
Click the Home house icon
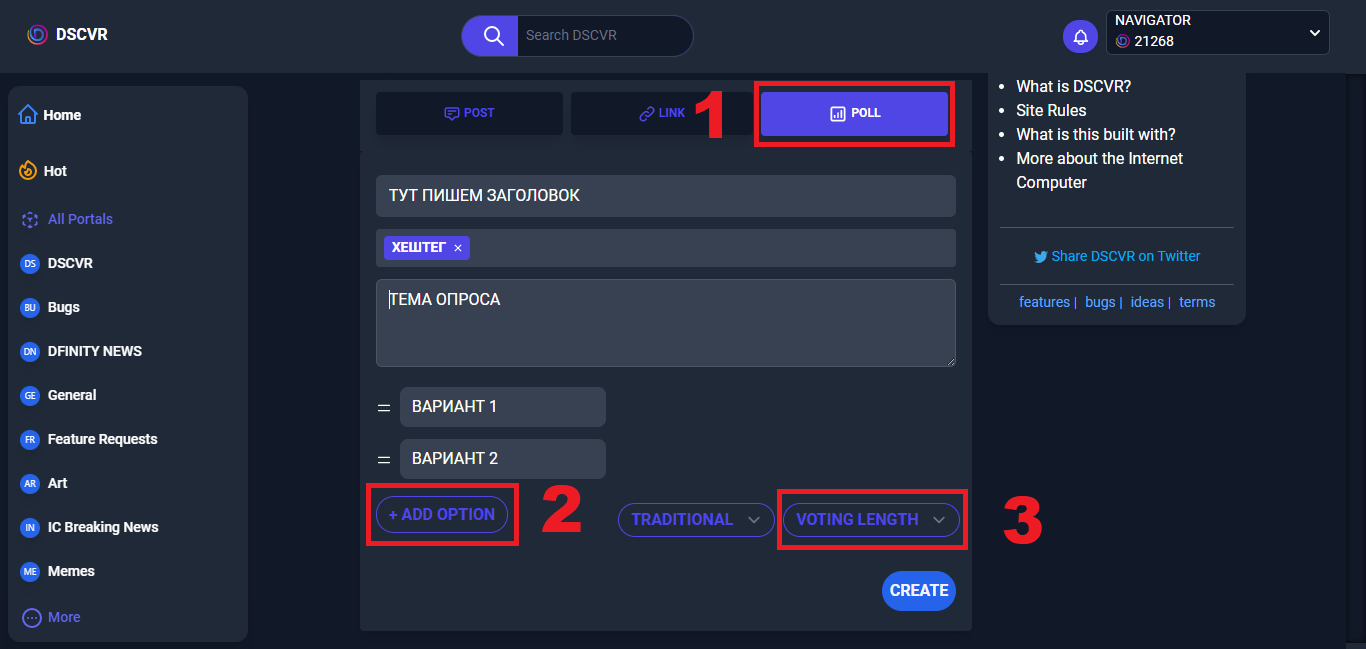click(28, 115)
